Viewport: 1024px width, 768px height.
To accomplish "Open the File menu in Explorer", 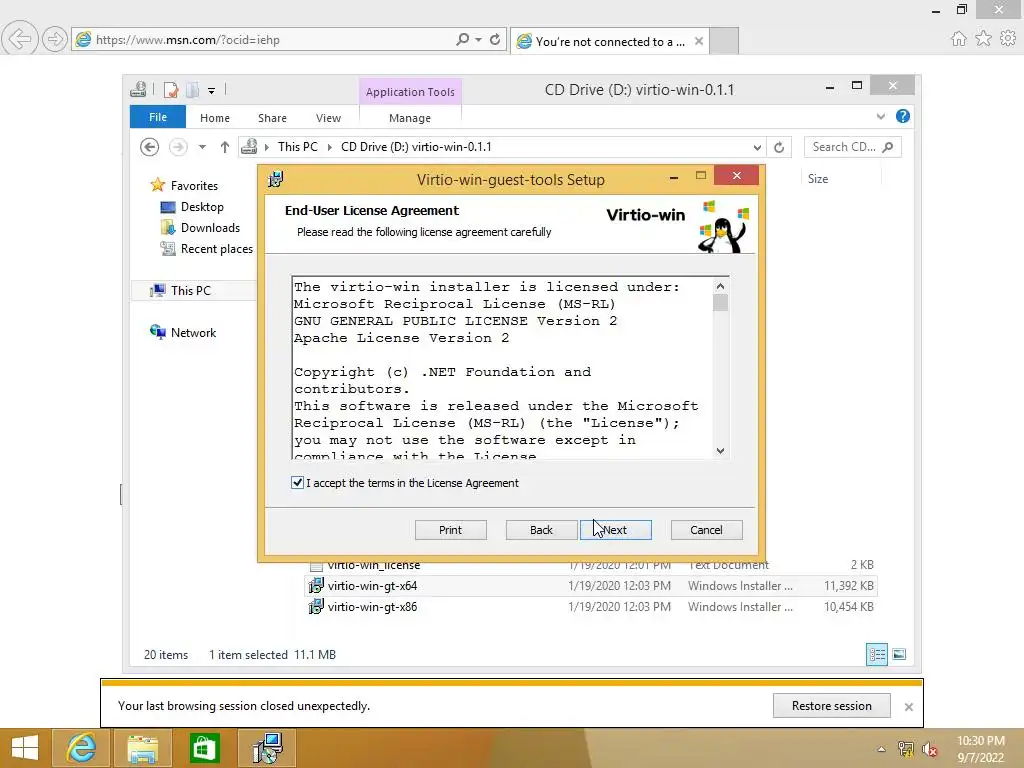I will pyautogui.click(x=158, y=117).
